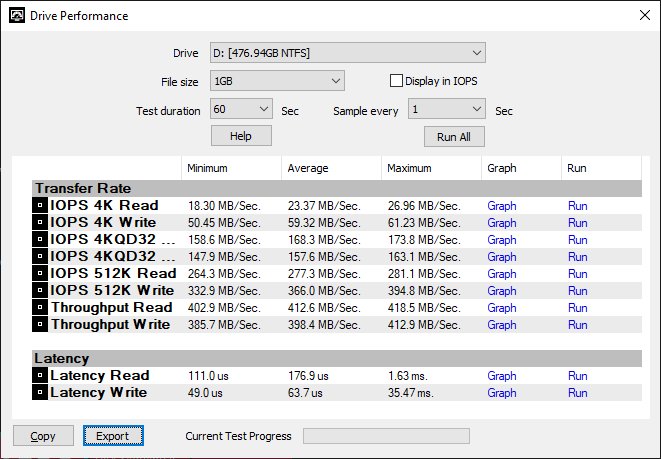
Task: Click the IOPS 4K Read row icon
Action: pyautogui.click(x=40, y=205)
